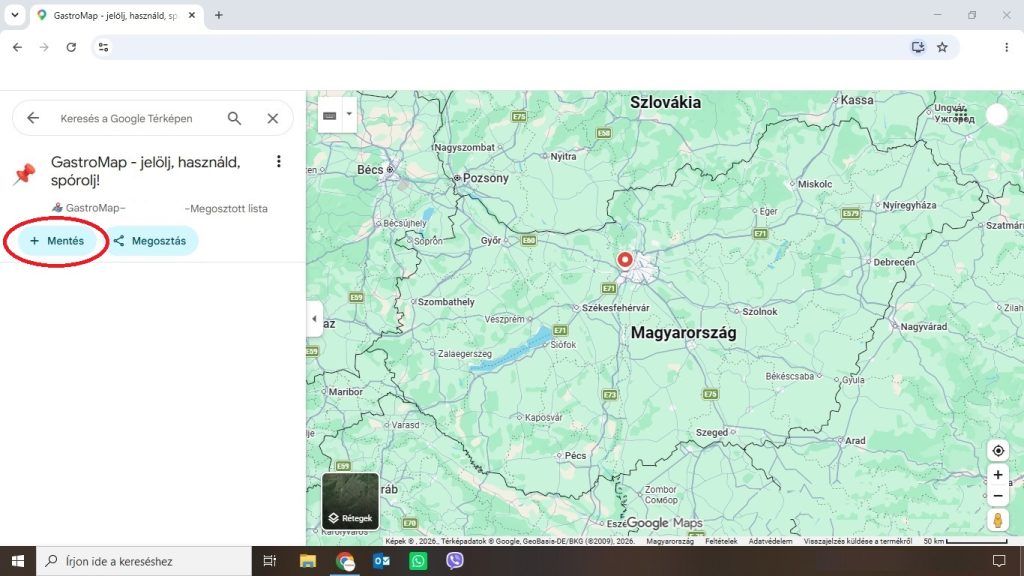
Task: Go forward in browser history
Action: coord(44,47)
